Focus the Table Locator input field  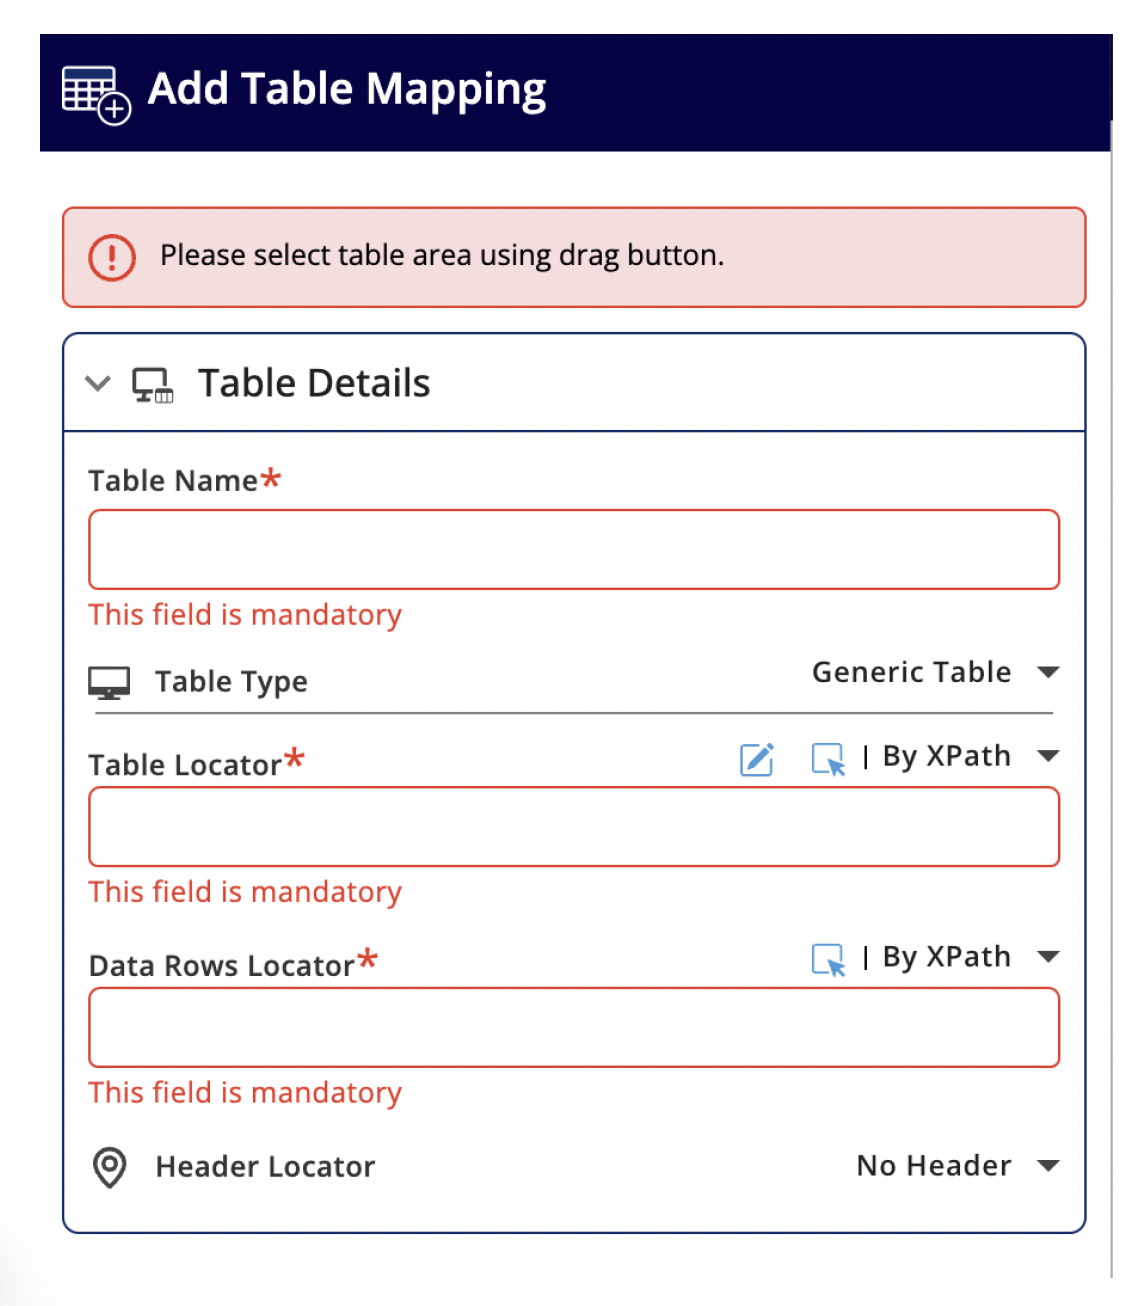click(x=574, y=826)
